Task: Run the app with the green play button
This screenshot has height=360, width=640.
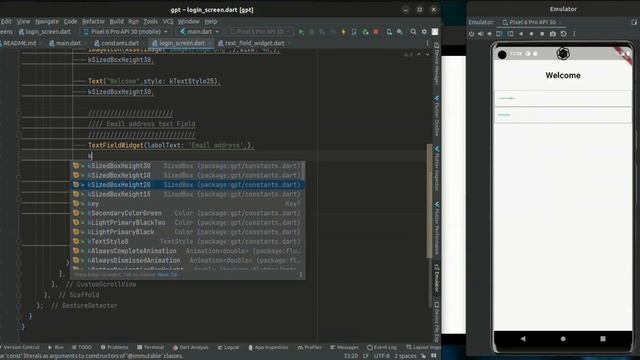Action: [x=301, y=32]
